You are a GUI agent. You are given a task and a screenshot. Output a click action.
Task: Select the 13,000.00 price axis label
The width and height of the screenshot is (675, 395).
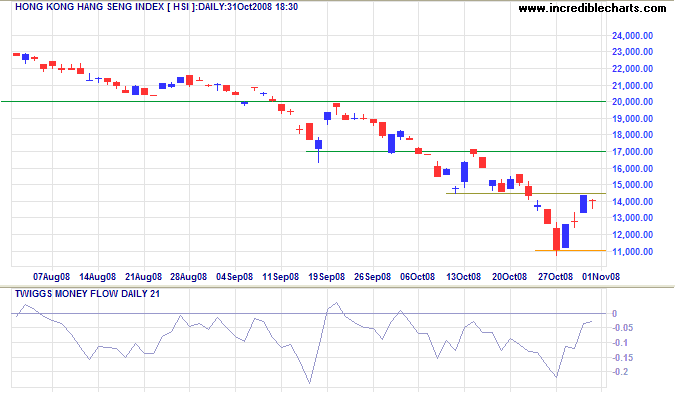632,218
